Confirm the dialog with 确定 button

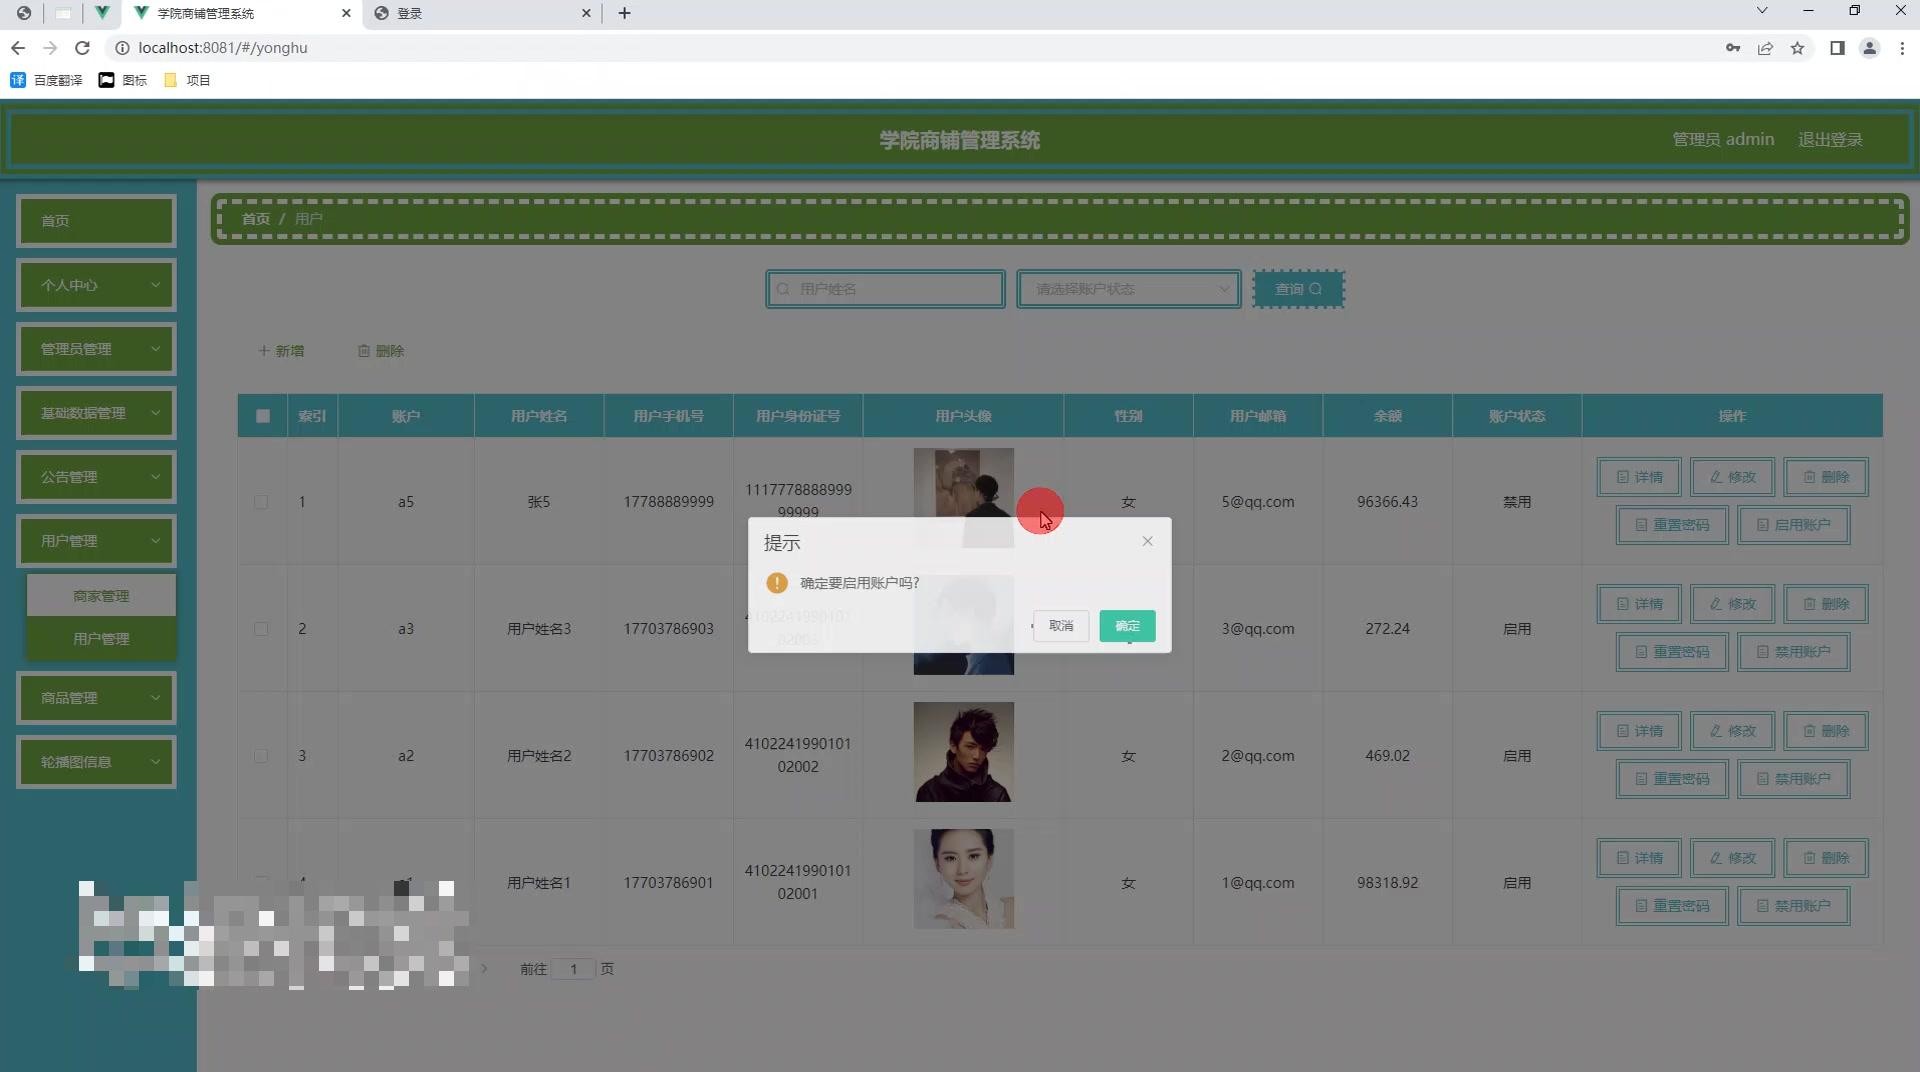pyautogui.click(x=1127, y=626)
